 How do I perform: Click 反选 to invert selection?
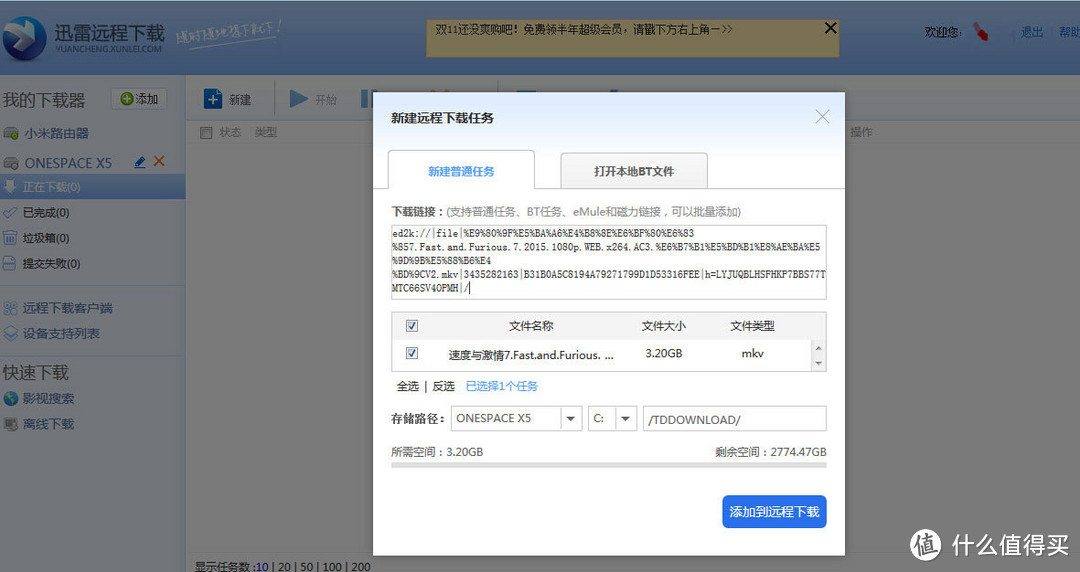(444, 386)
